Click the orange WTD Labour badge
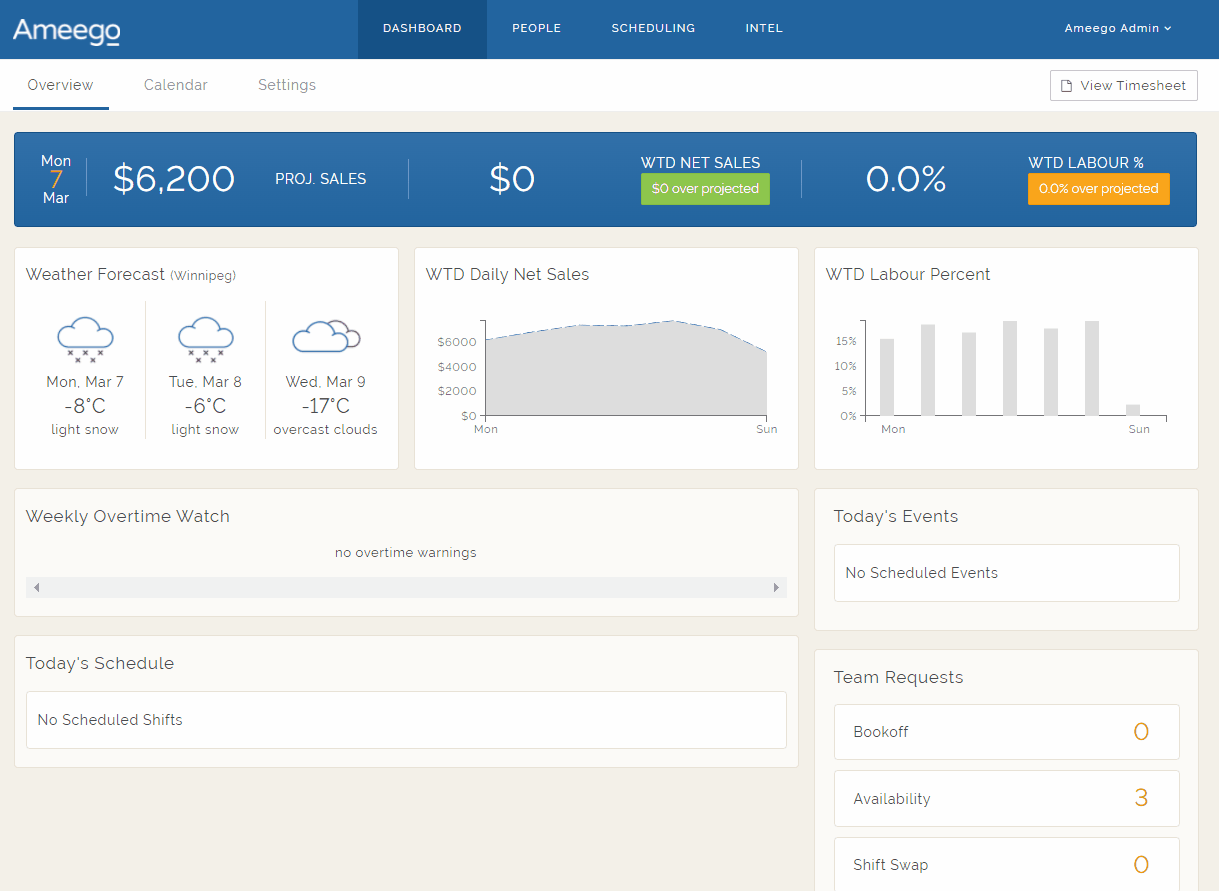This screenshot has height=891, width=1219. pyautogui.click(x=1098, y=188)
